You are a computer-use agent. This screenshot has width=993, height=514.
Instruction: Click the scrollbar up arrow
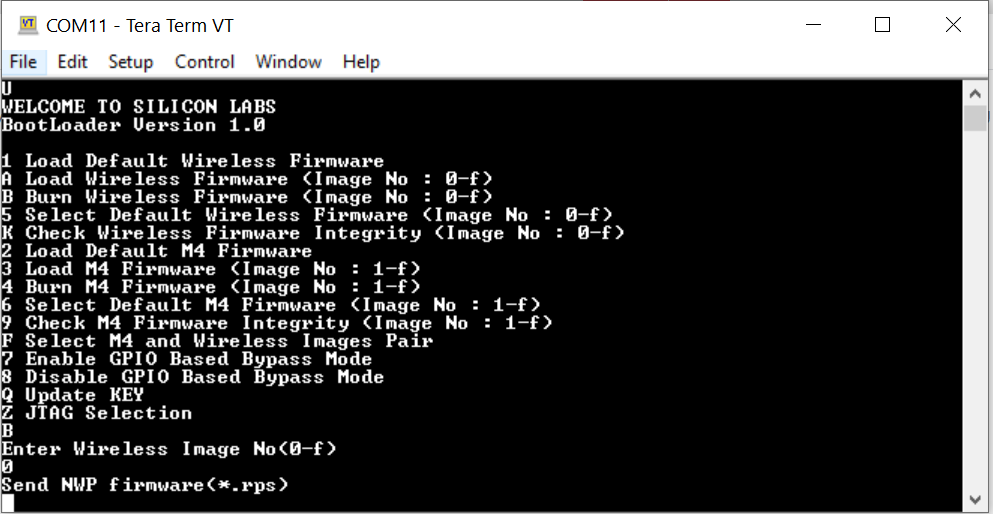click(975, 94)
